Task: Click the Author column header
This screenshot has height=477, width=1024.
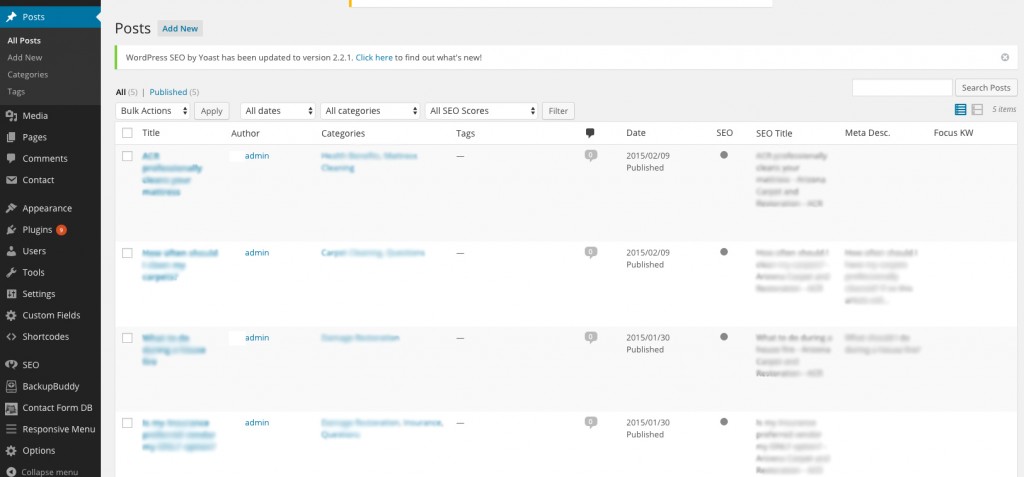Action: tap(245, 133)
